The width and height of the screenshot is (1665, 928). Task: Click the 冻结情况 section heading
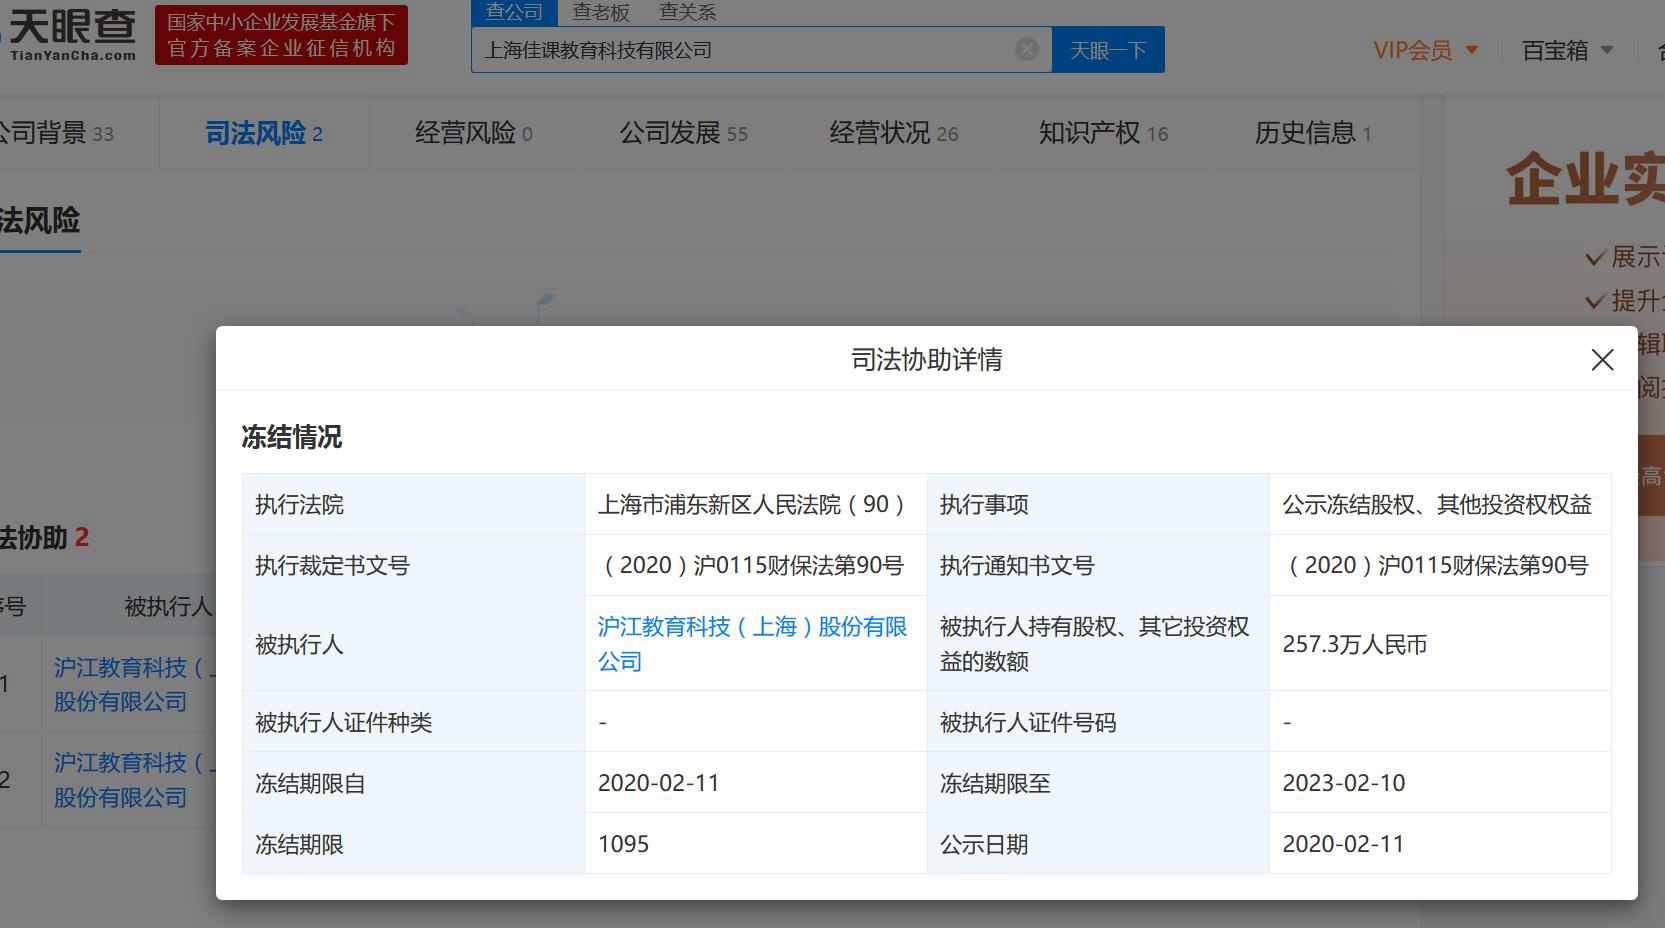(292, 437)
